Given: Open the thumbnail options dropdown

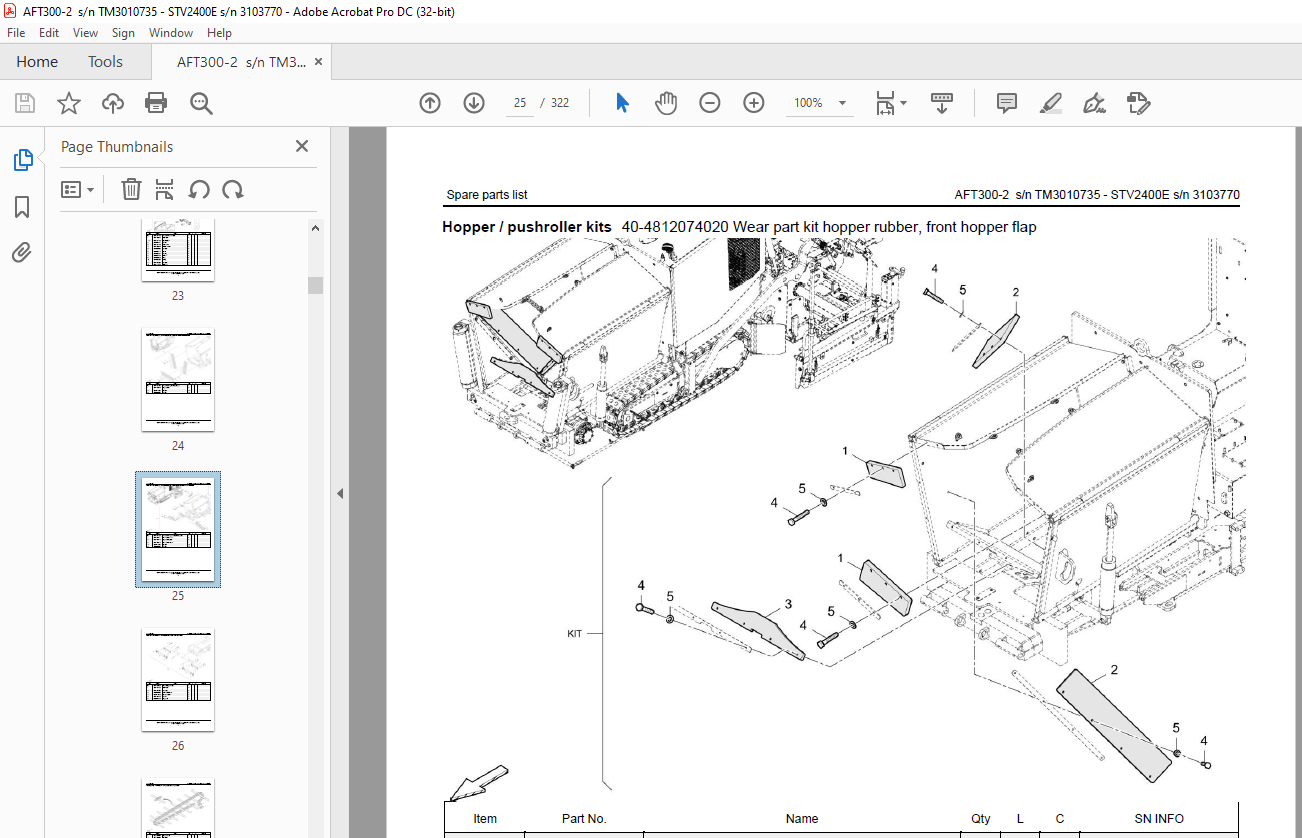Looking at the screenshot, I should [x=77, y=189].
